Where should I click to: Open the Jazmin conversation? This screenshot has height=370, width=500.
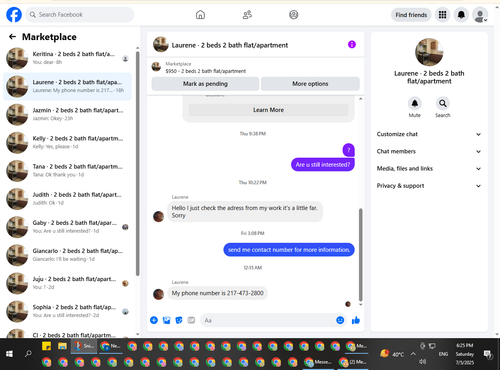point(68,114)
